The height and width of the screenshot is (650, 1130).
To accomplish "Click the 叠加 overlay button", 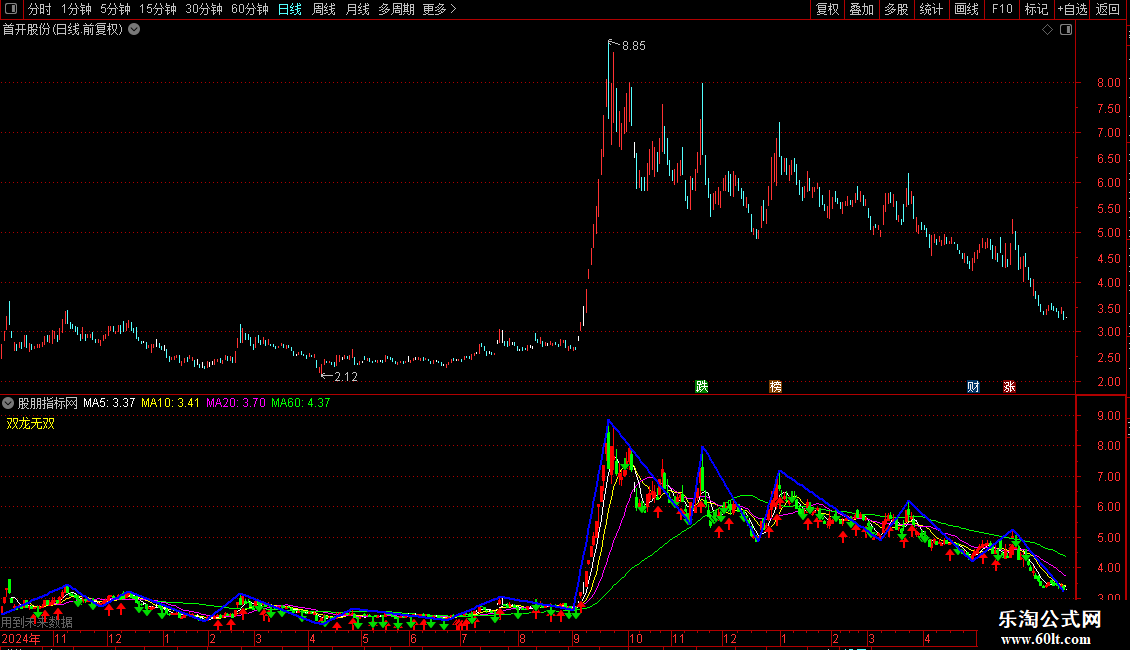I will point(862,9).
